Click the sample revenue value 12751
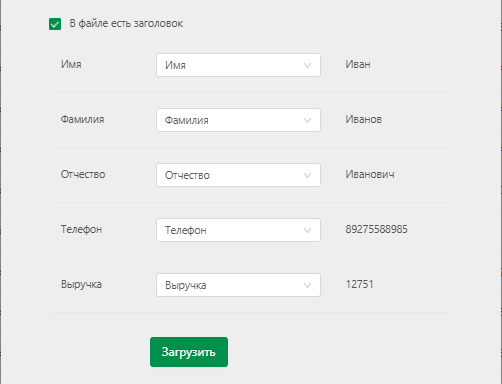Screen dimensions: 502x384 click(x=359, y=284)
